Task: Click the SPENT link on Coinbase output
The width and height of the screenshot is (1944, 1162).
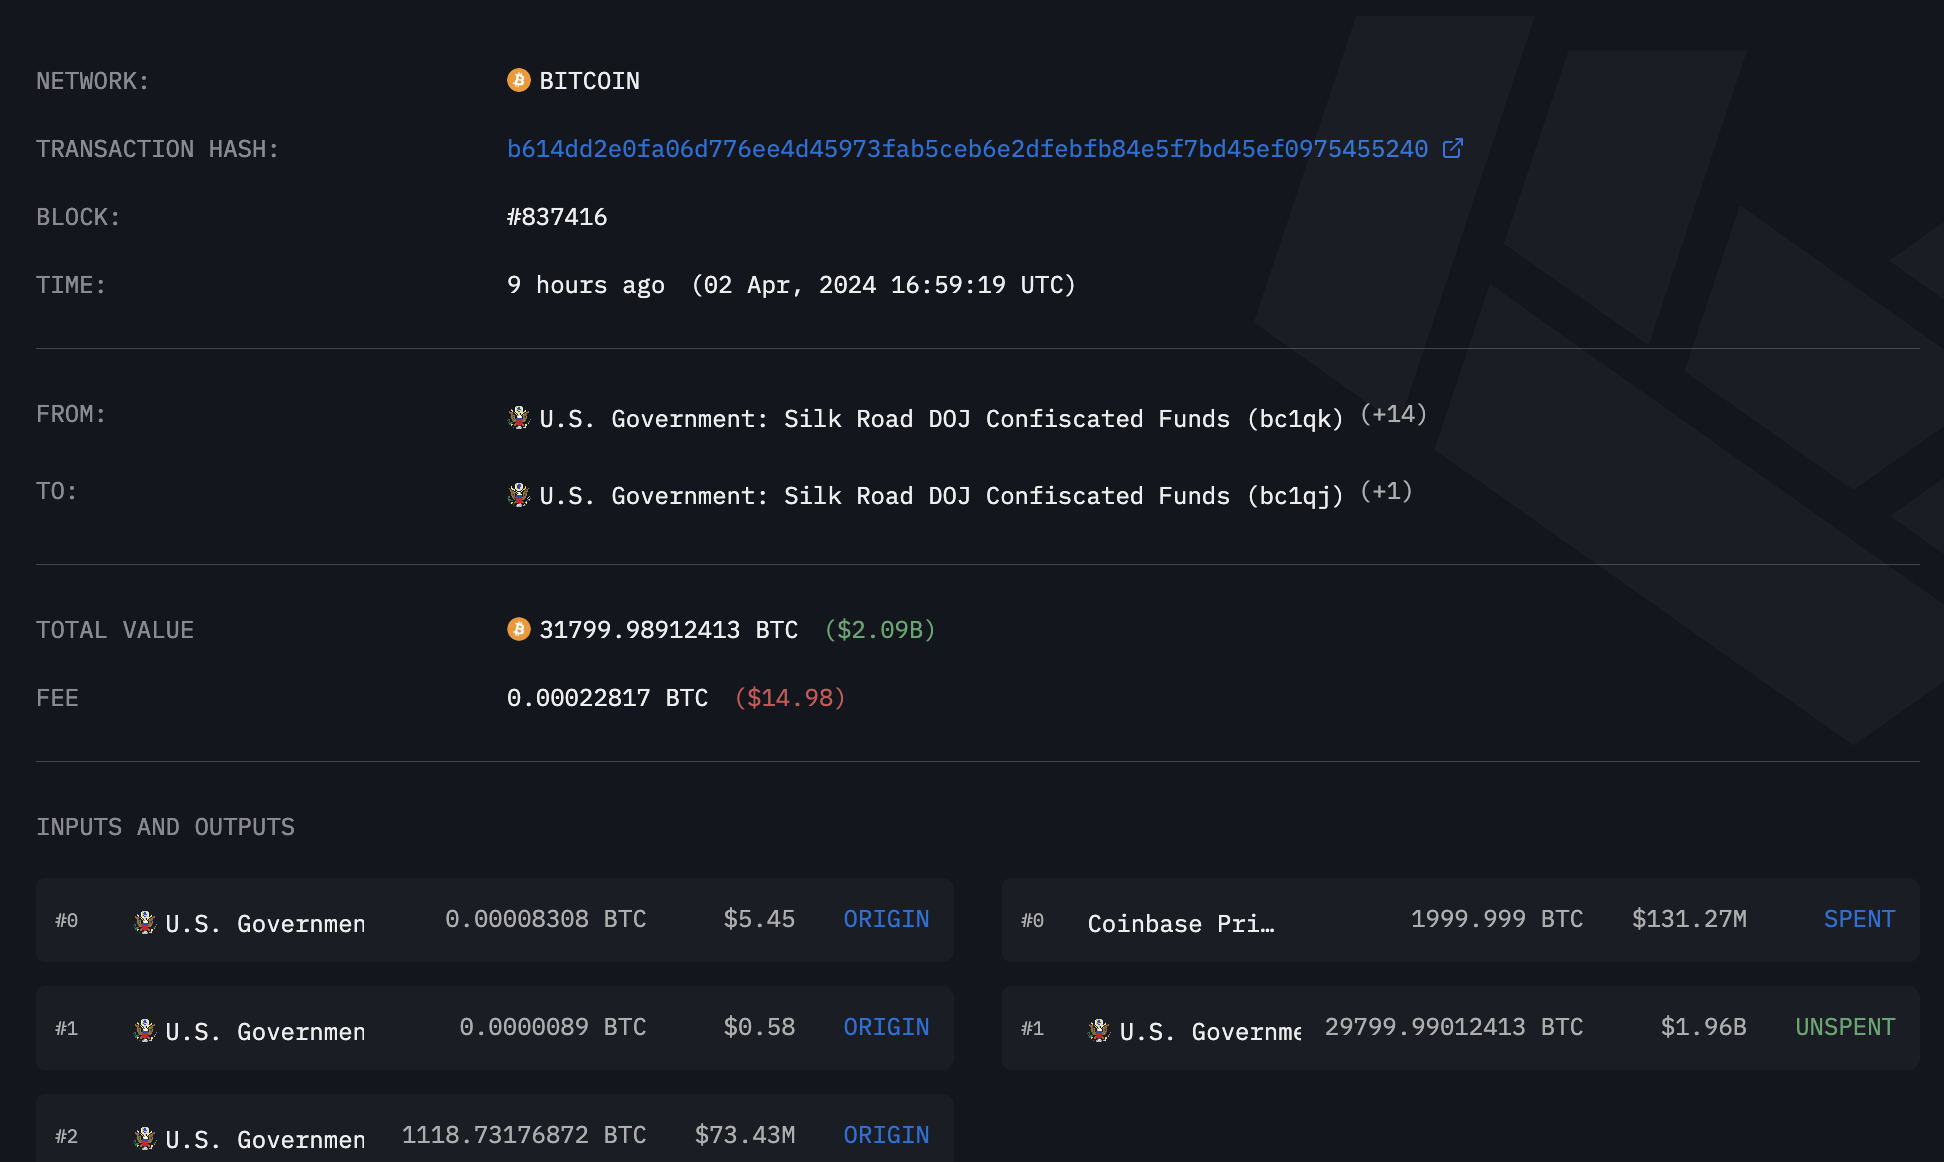Action: click(x=1859, y=919)
